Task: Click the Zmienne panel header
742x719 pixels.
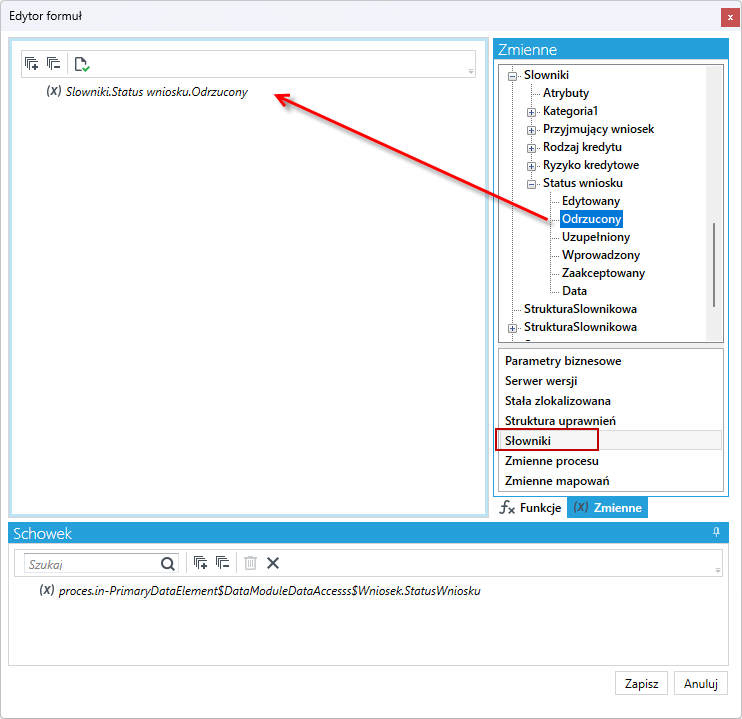Action: point(610,49)
